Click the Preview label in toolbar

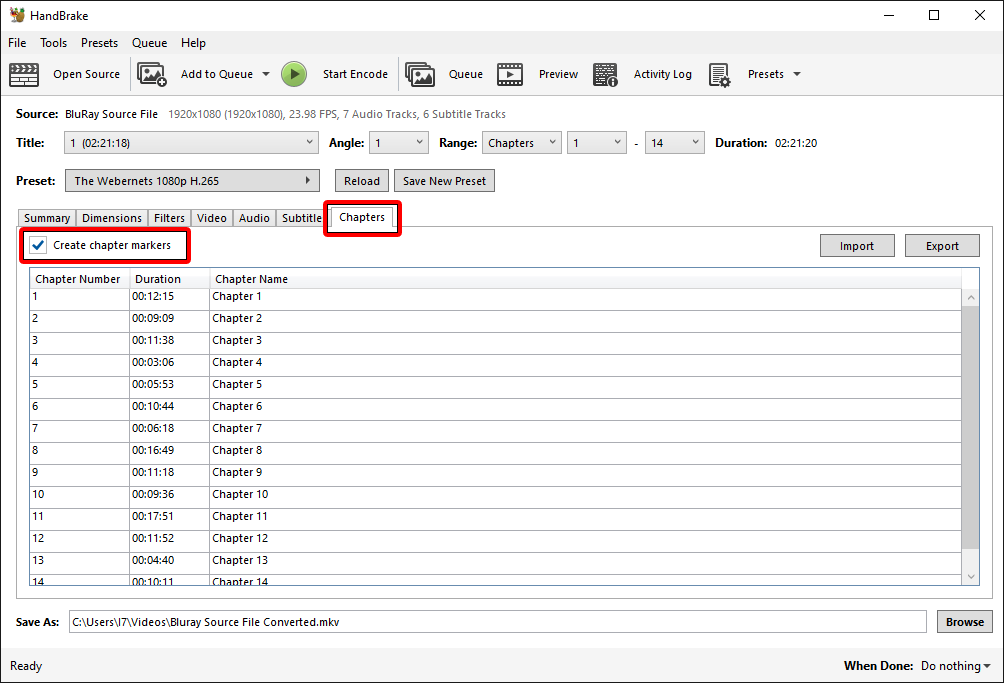point(558,74)
